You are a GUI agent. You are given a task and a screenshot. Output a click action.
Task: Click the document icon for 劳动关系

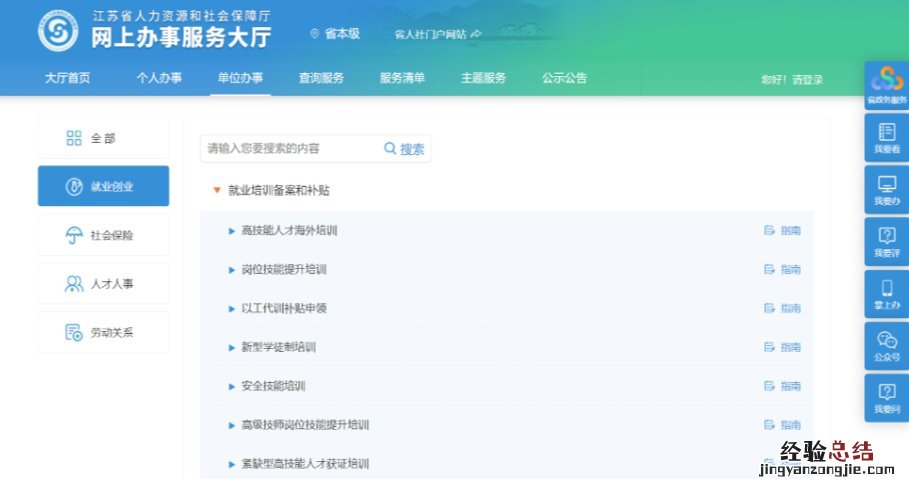(x=74, y=333)
